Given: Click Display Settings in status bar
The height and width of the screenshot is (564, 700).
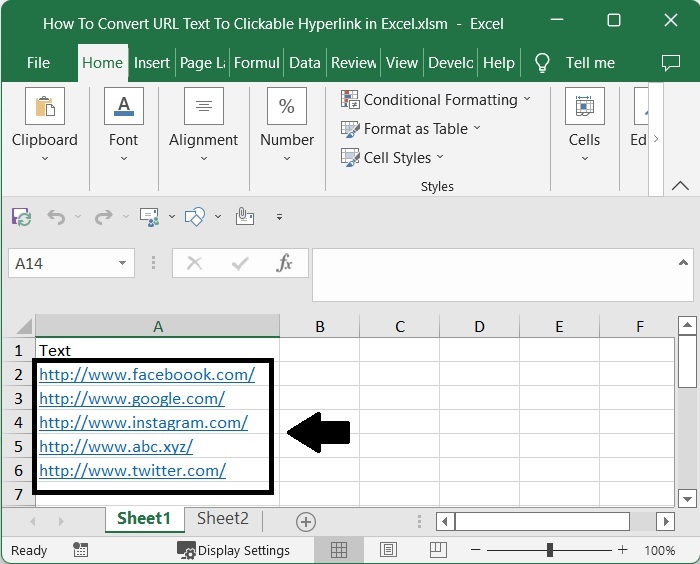Looking at the screenshot, I should coord(234,550).
